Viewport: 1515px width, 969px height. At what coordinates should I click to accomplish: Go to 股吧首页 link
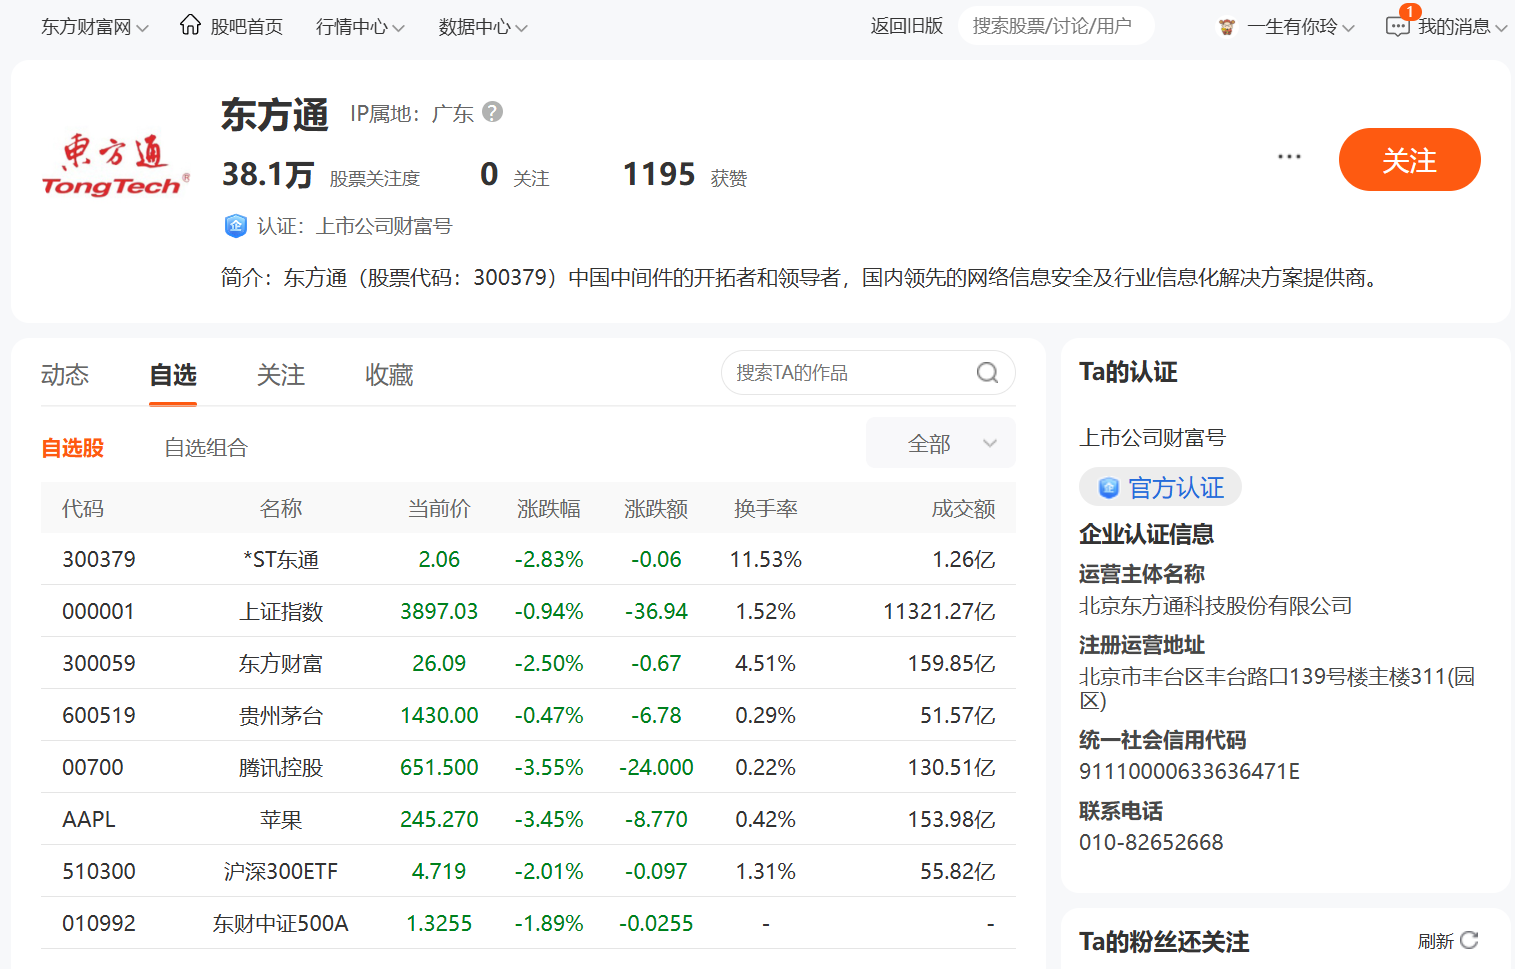point(246,27)
